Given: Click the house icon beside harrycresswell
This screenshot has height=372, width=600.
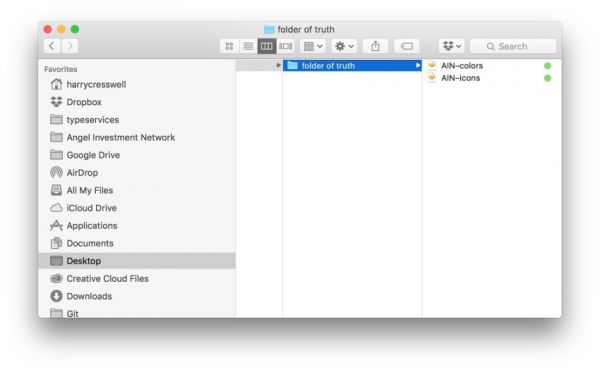Looking at the screenshot, I should pyautogui.click(x=56, y=84).
